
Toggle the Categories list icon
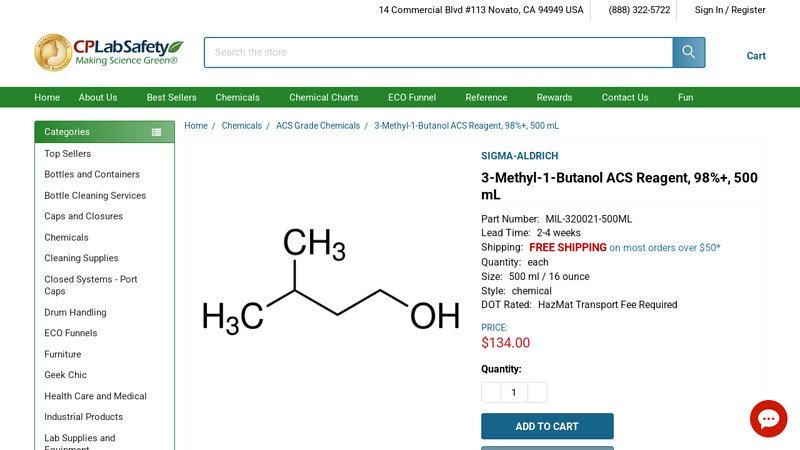click(156, 132)
